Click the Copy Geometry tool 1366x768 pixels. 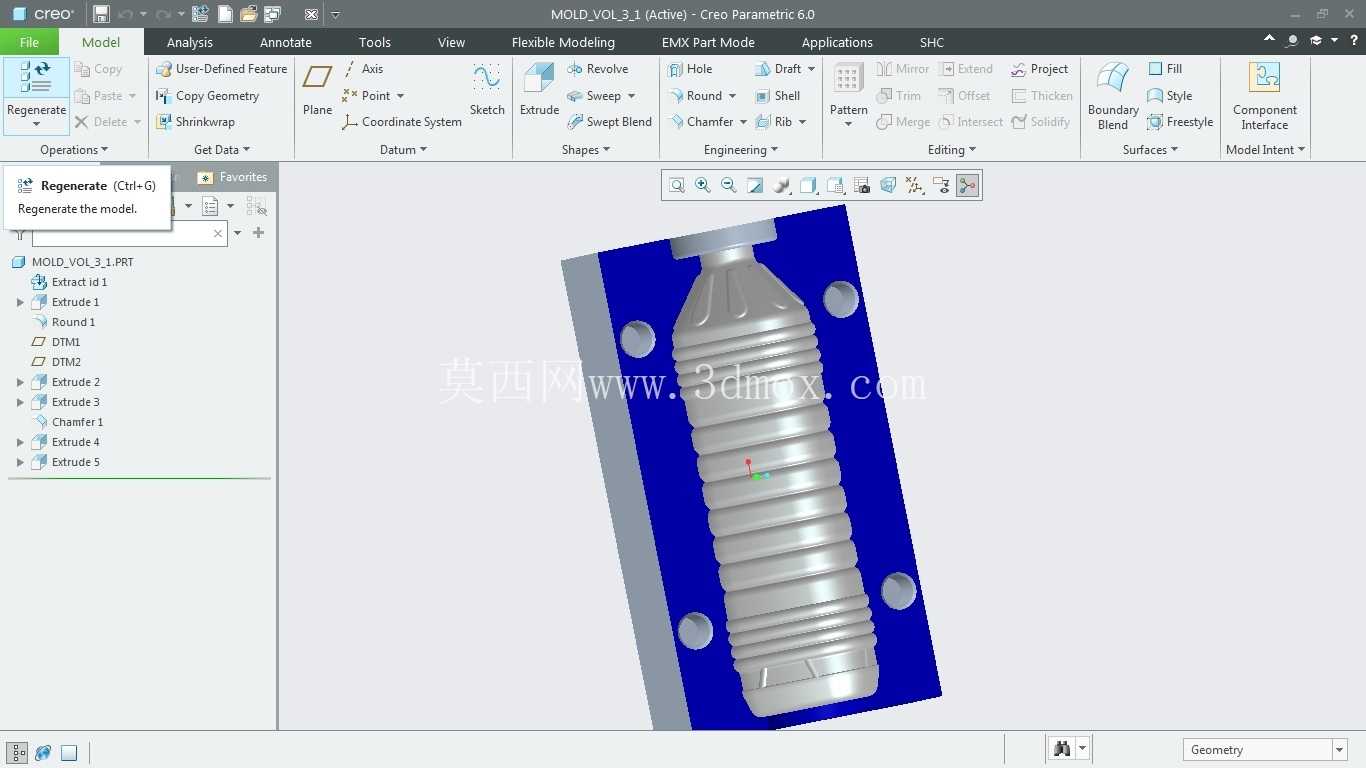coord(207,96)
